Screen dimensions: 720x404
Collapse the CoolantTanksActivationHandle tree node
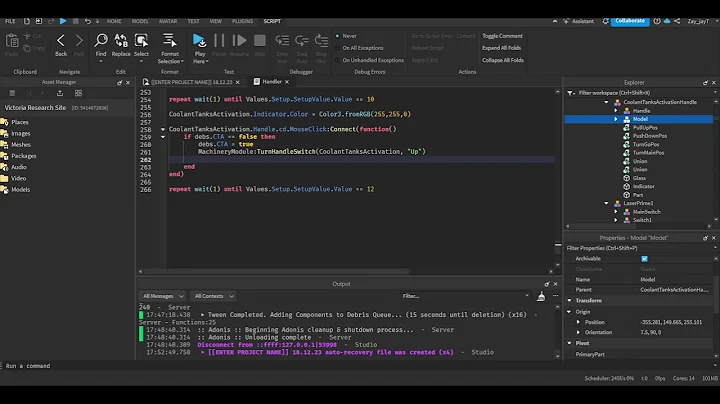606,102
